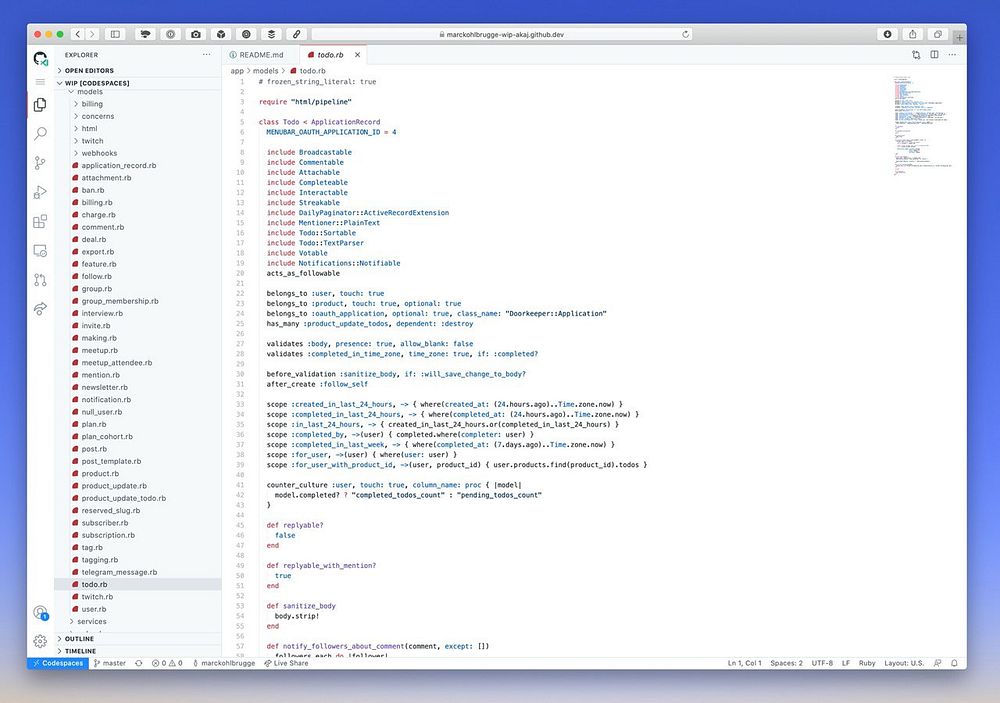1000x703 pixels.
Task: Open the Accounts icon with badge
Action: click(40, 613)
